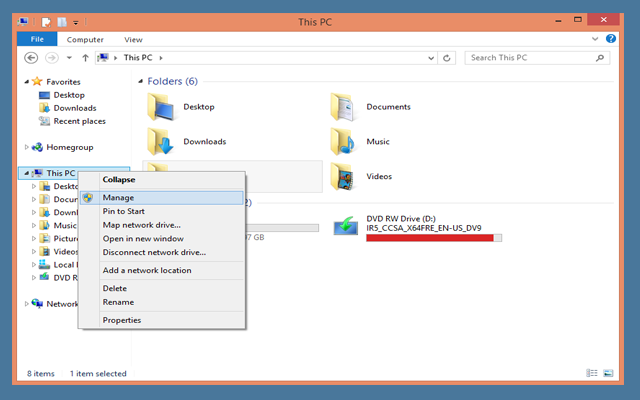640x400 pixels.
Task: Click the breadcrumb arrow after This PC
Action: [161, 58]
